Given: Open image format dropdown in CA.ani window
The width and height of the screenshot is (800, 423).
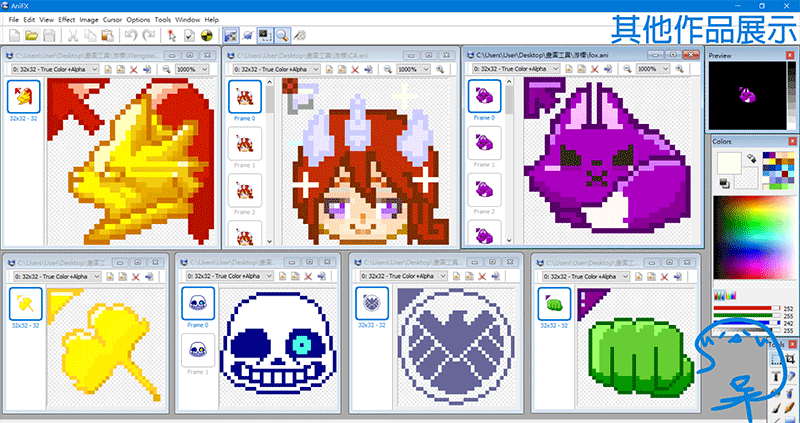Looking at the screenshot, I should pyautogui.click(x=276, y=69).
